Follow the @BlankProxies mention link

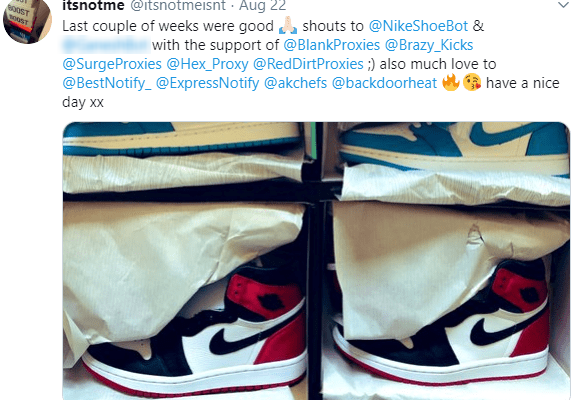pos(332,45)
